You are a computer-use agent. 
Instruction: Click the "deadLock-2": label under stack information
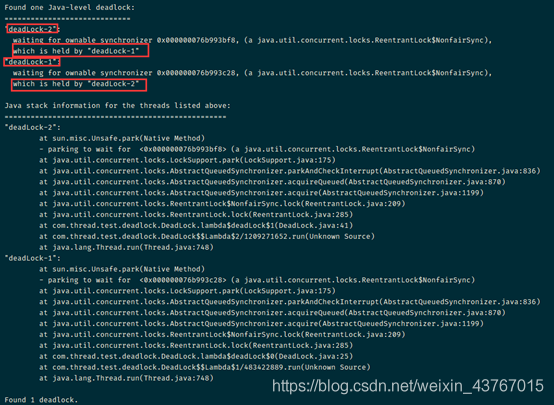[33, 127]
